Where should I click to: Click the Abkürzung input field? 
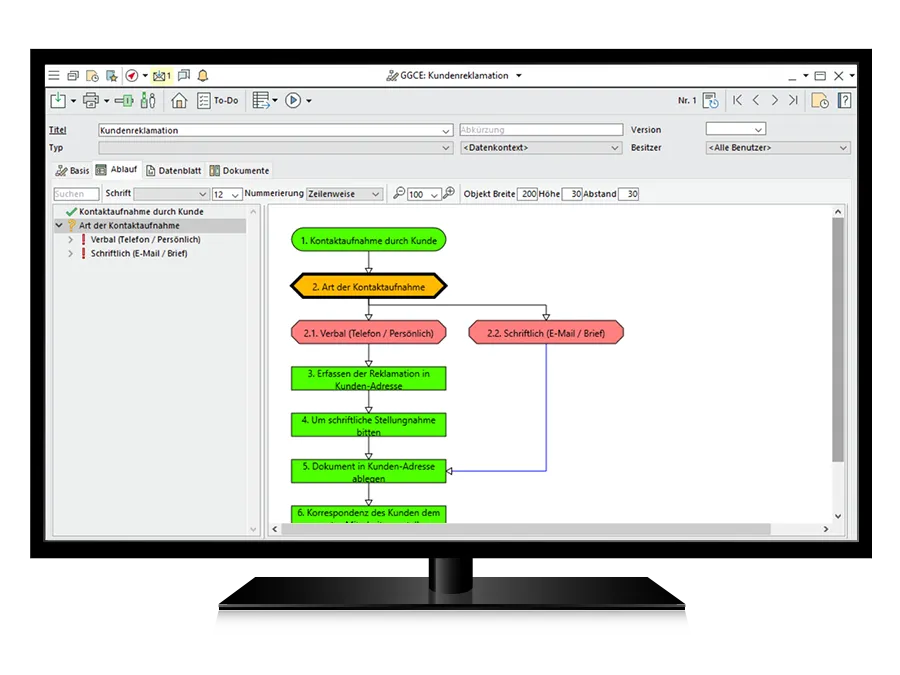coord(540,130)
